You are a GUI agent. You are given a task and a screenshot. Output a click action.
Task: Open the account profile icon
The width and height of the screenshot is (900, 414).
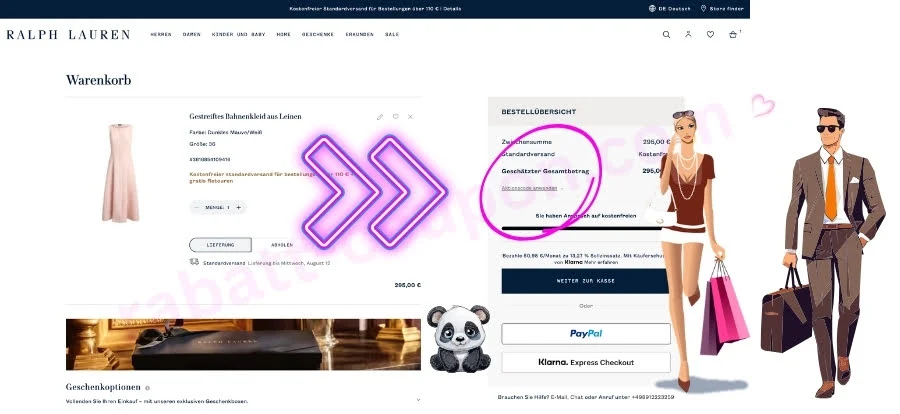(688, 34)
